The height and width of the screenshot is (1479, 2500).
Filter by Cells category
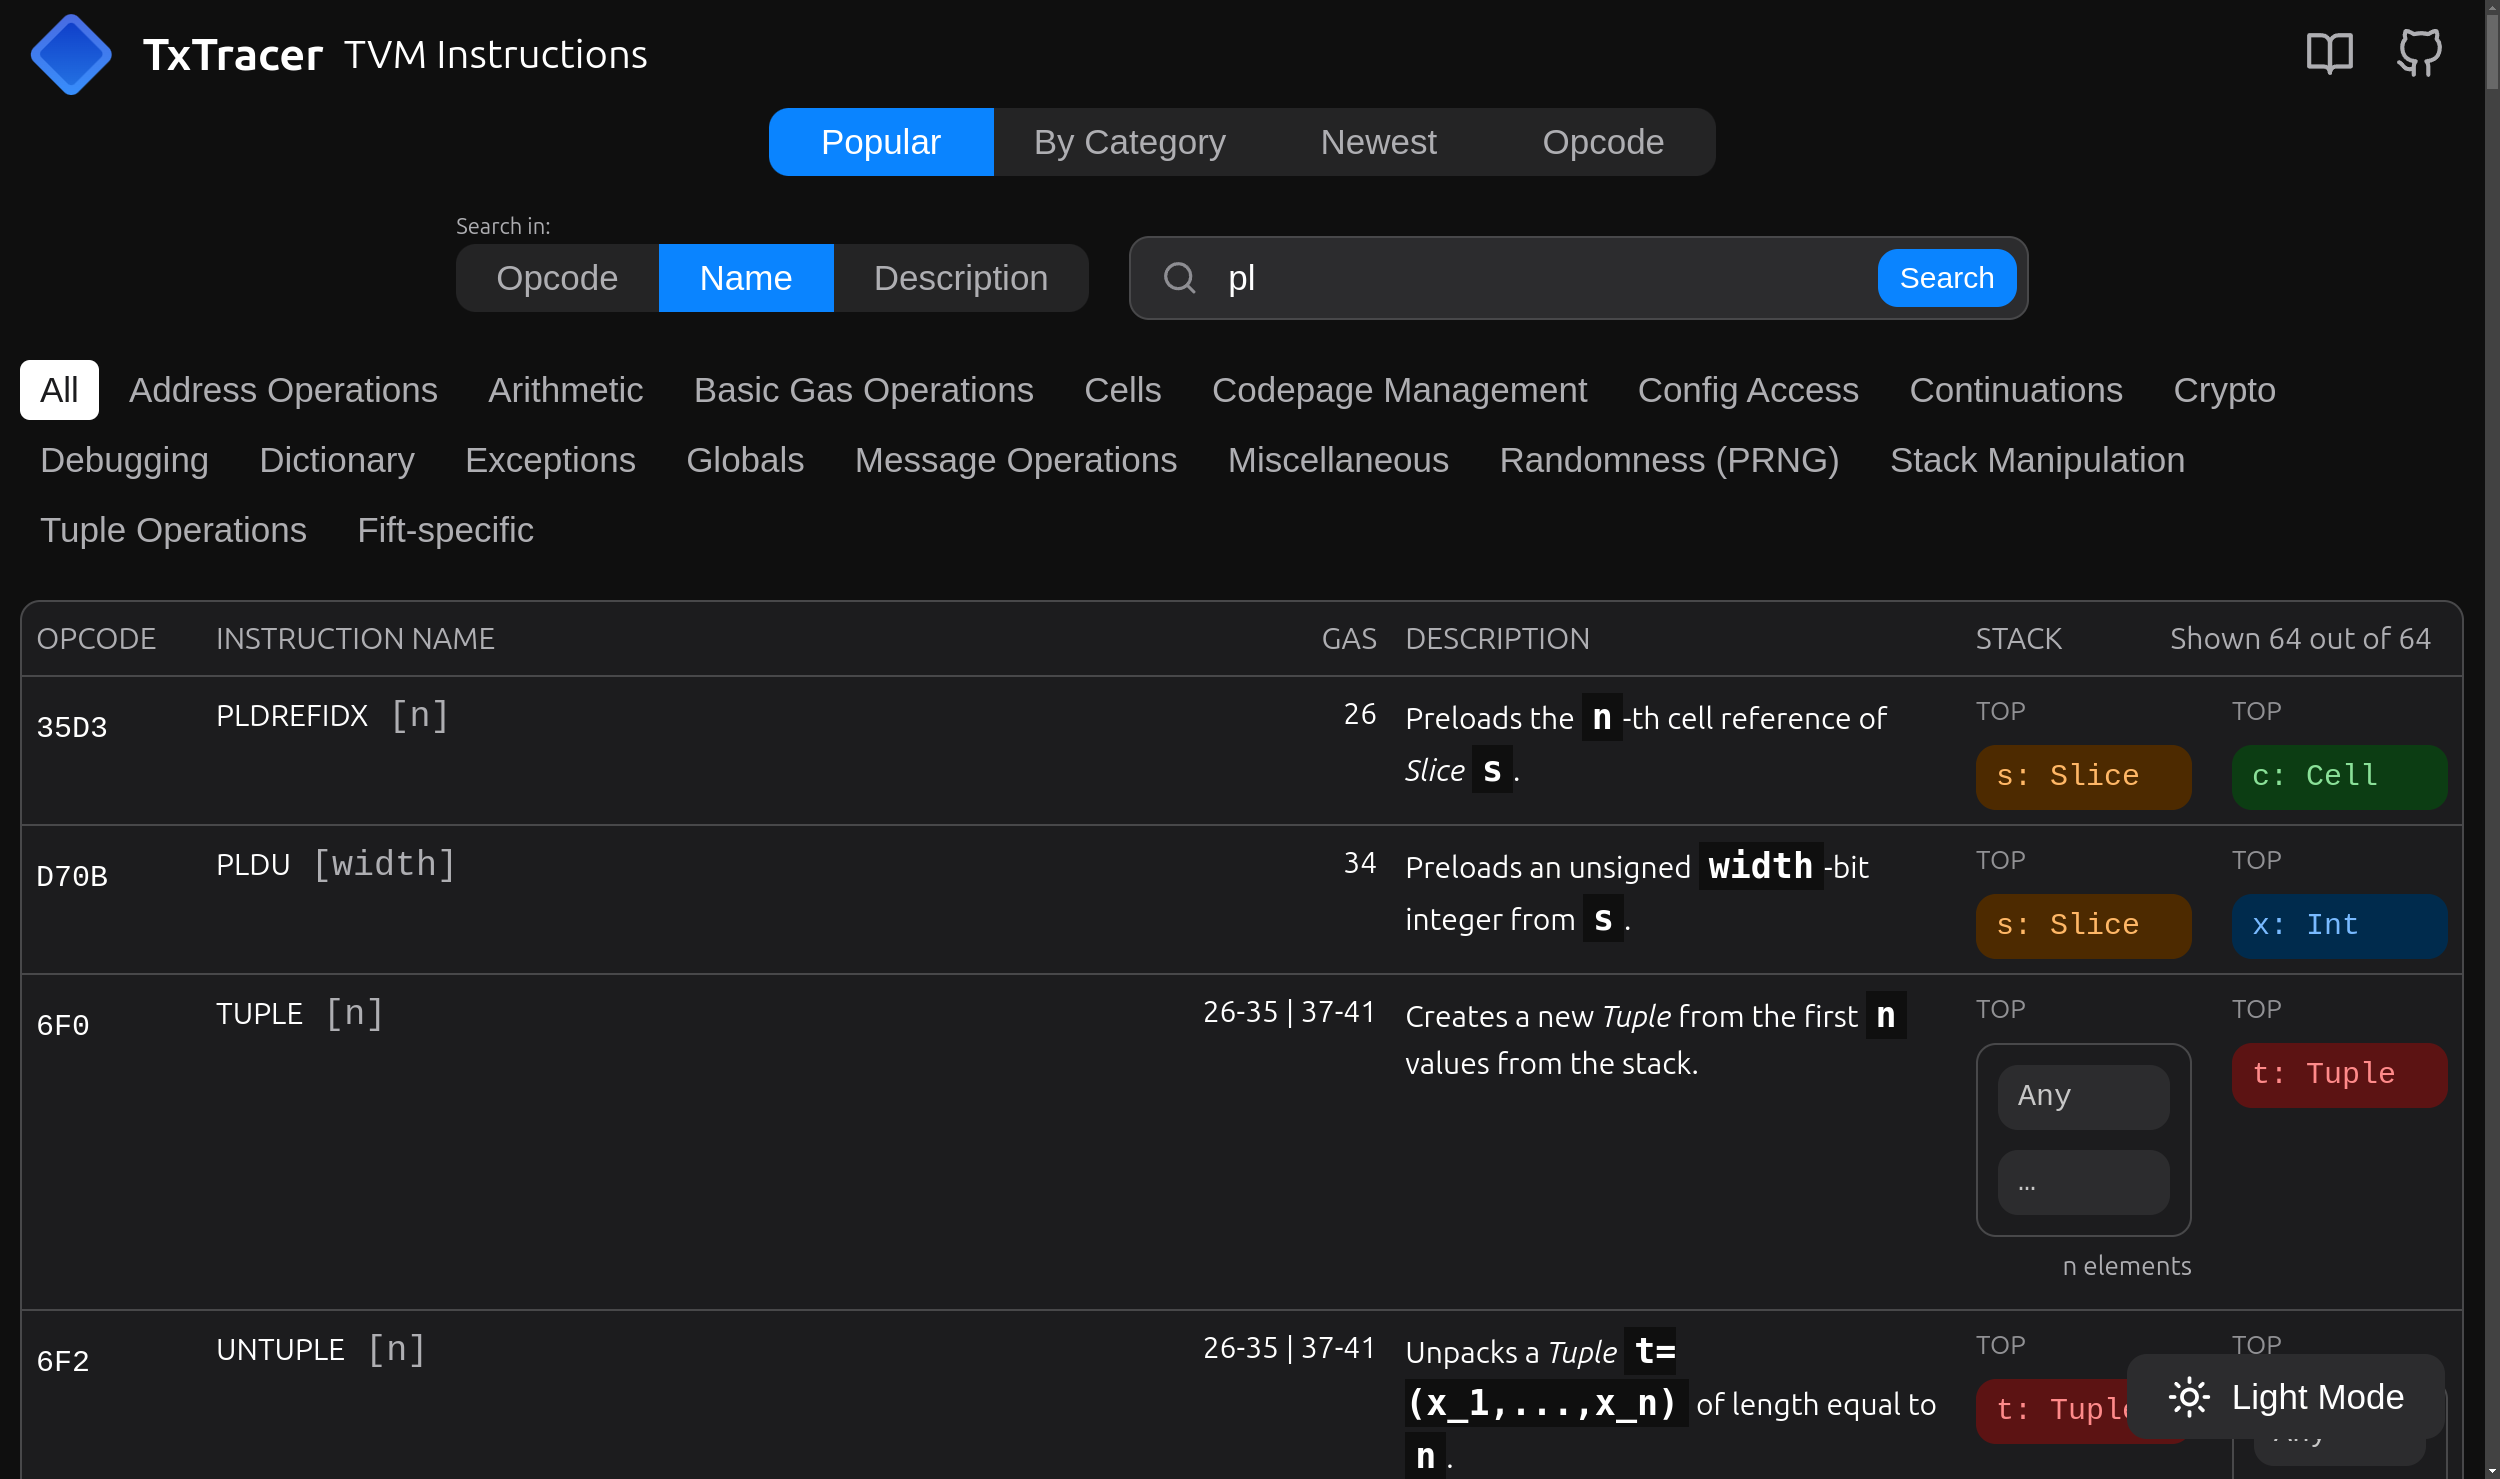1123,390
